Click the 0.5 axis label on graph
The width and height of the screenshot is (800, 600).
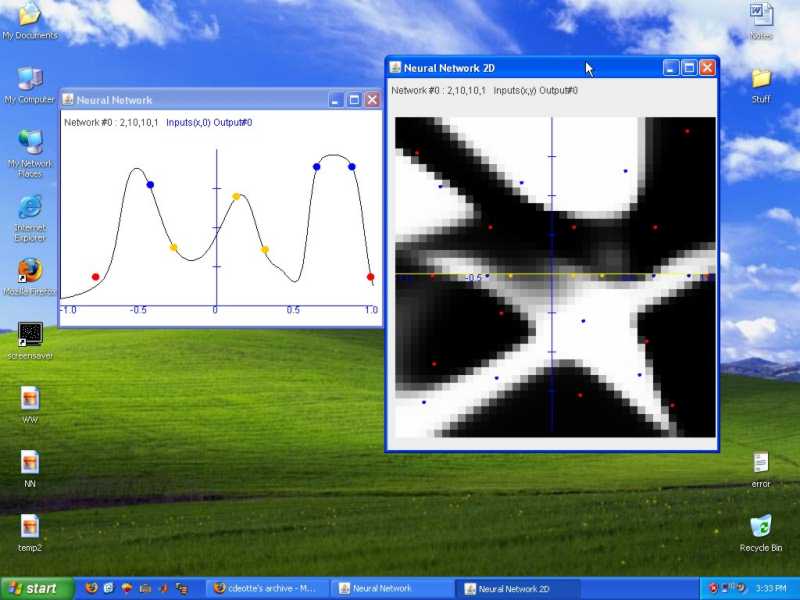[x=293, y=310]
